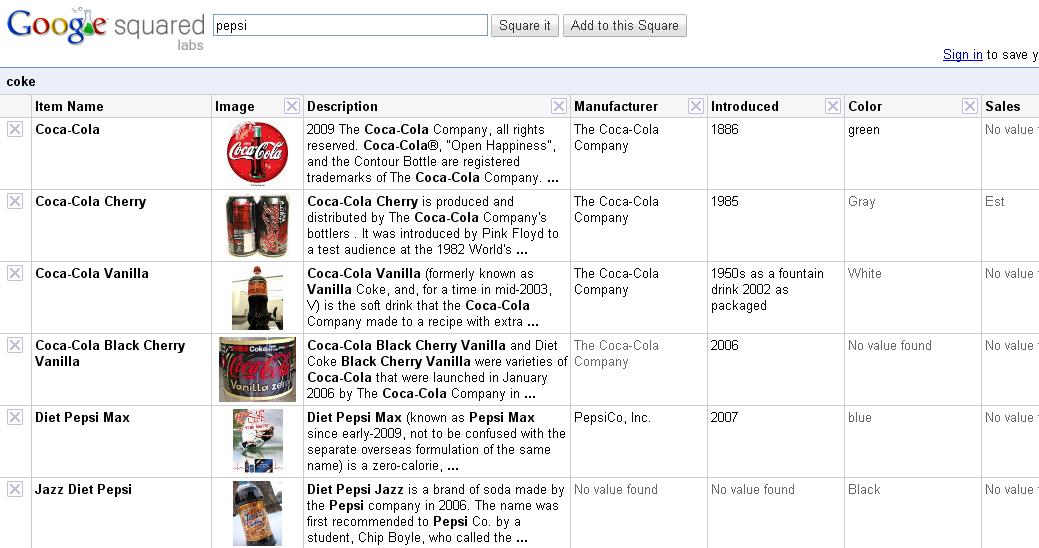
Task: Delete the Introduced column with its X icon
Action: pos(833,106)
